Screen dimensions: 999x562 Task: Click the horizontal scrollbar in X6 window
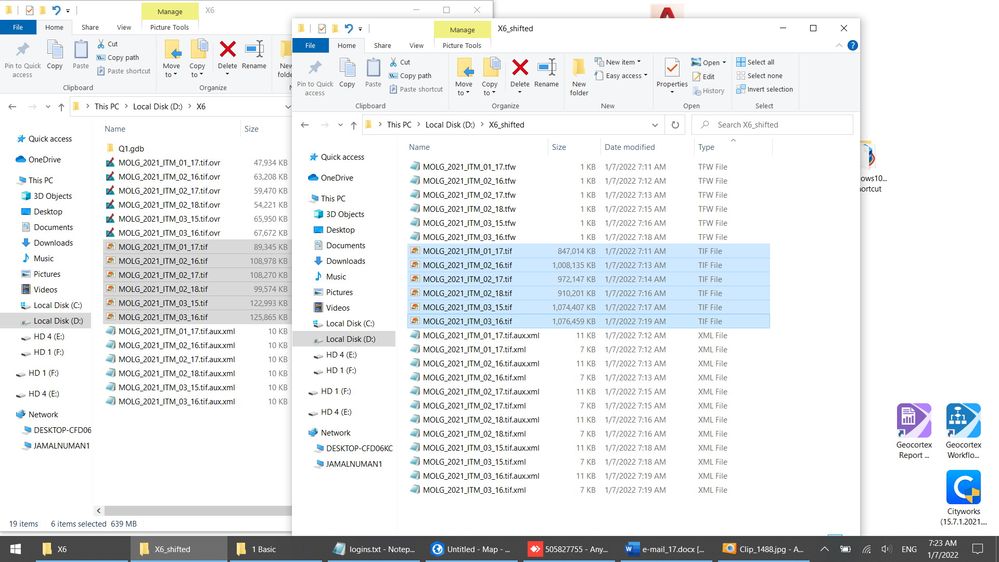[198, 510]
